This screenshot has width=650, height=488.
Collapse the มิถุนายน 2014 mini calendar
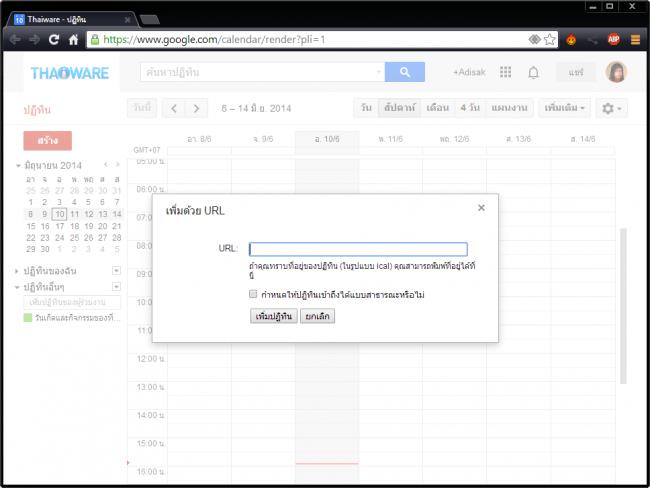point(18,166)
